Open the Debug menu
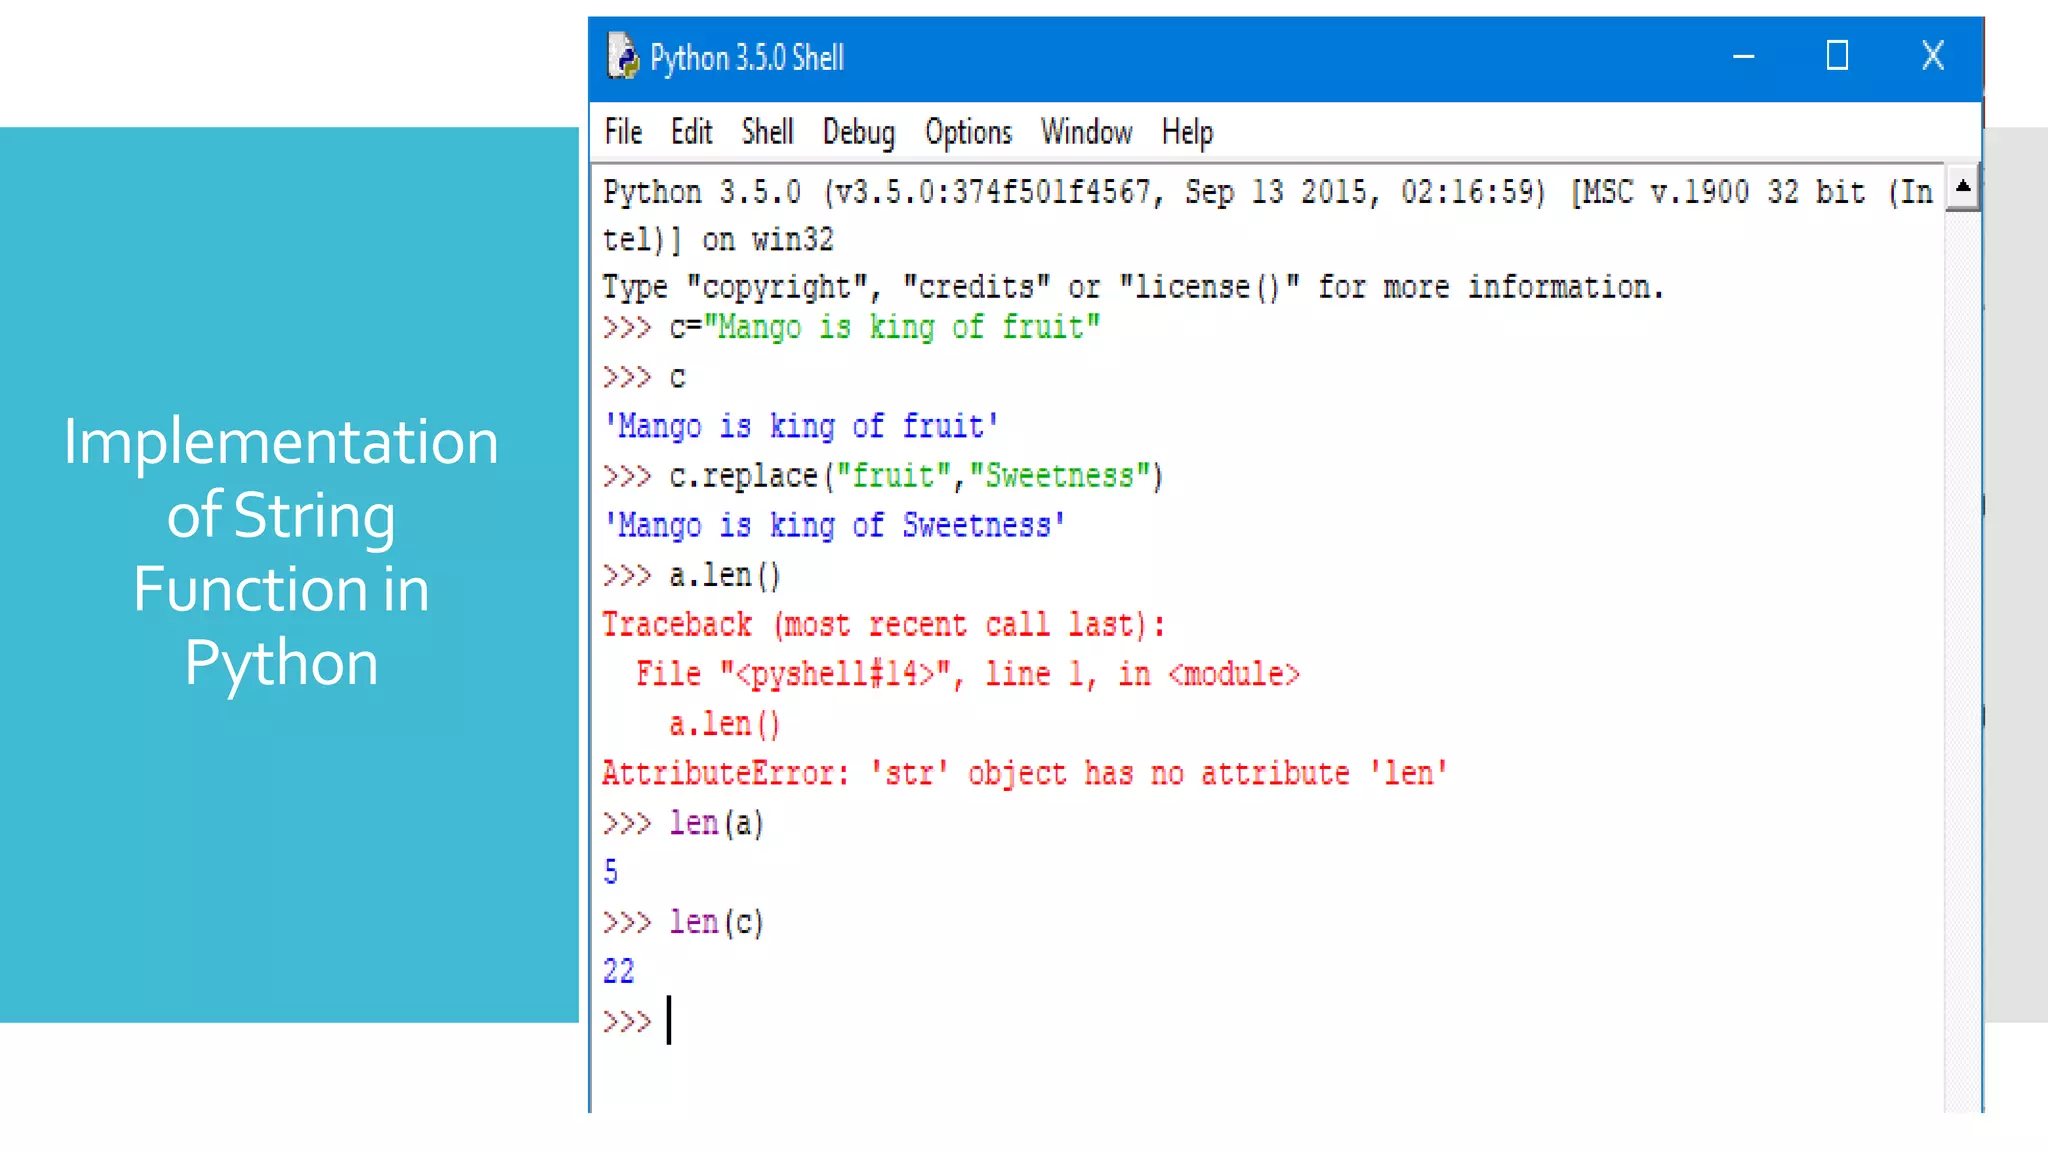 click(858, 132)
